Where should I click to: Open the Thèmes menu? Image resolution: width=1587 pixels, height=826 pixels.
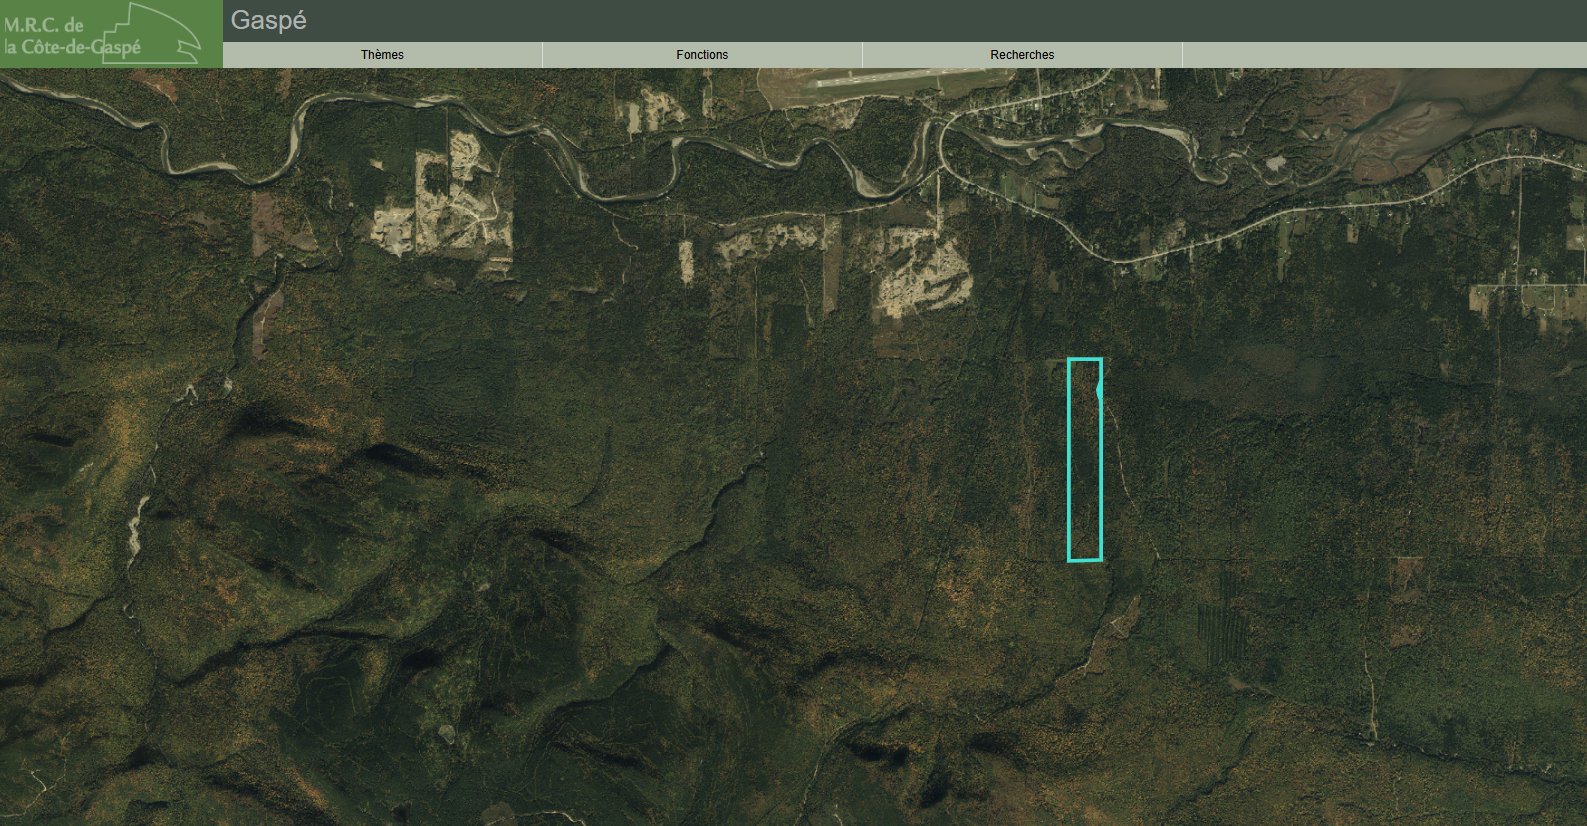[x=382, y=55]
